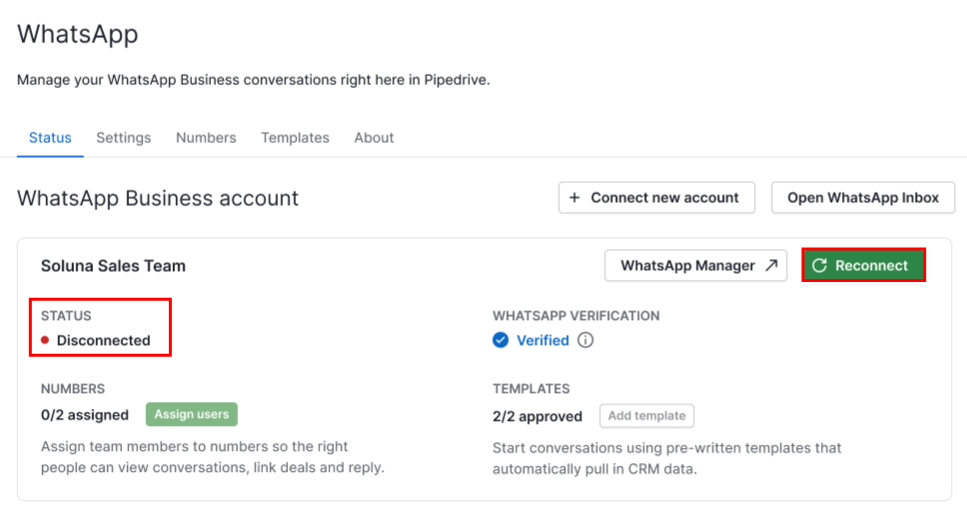Go to the Templates tab
Image resolution: width=967 pixels, height=516 pixels.
point(295,137)
